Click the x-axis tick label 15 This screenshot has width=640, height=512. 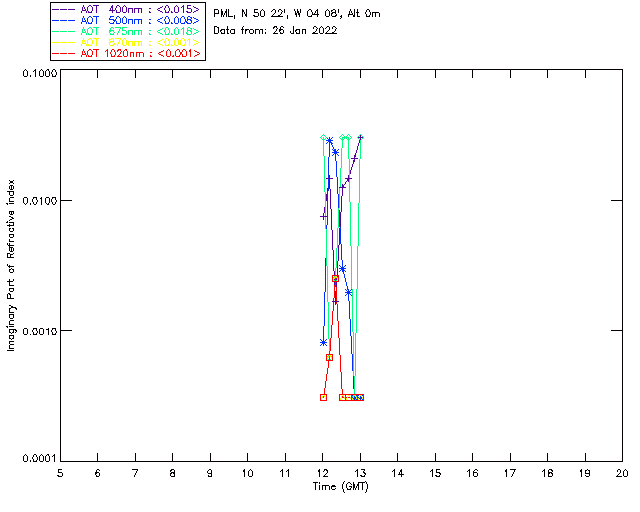pos(436,473)
